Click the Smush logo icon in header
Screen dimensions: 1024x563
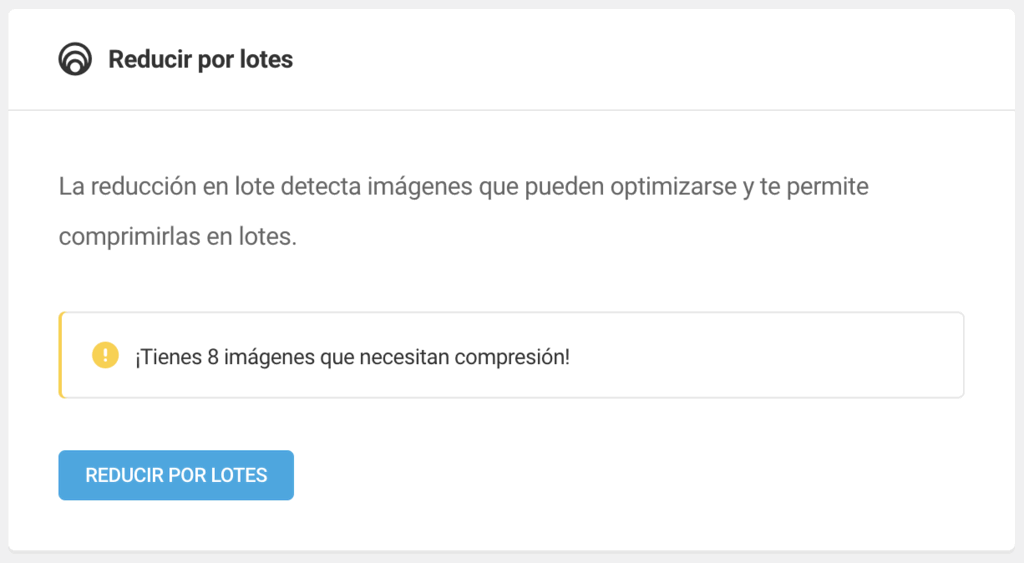coord(75,60)
